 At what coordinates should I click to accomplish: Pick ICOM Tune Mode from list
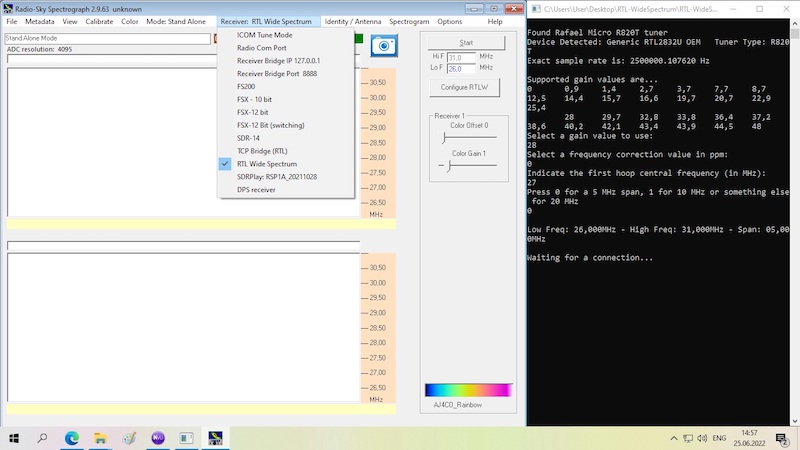point(264,35)
